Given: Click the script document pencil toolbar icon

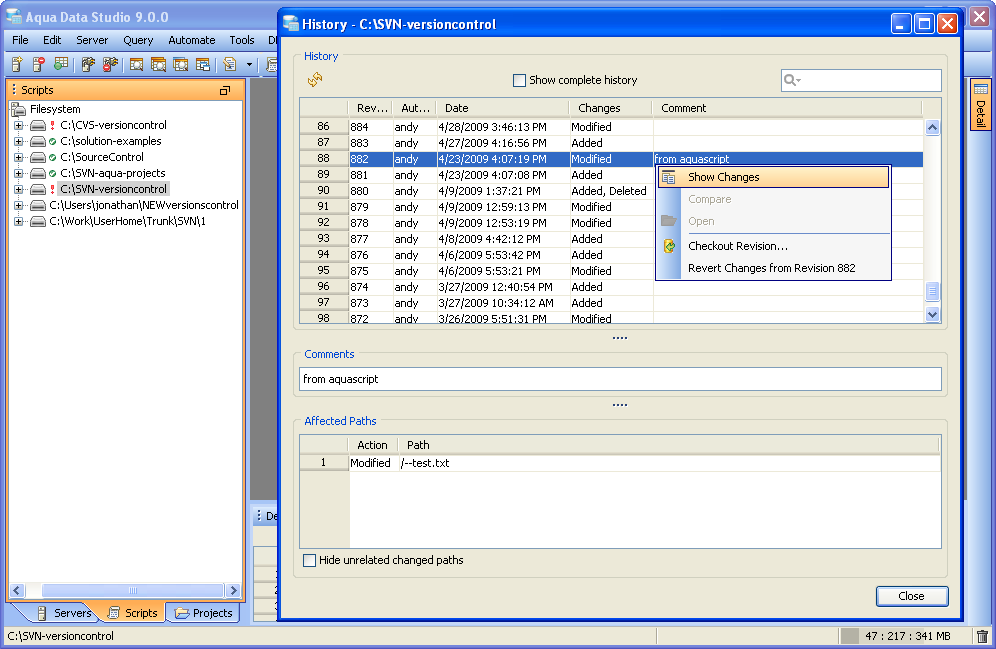Looking at the screenshot, I should point(230,64).
